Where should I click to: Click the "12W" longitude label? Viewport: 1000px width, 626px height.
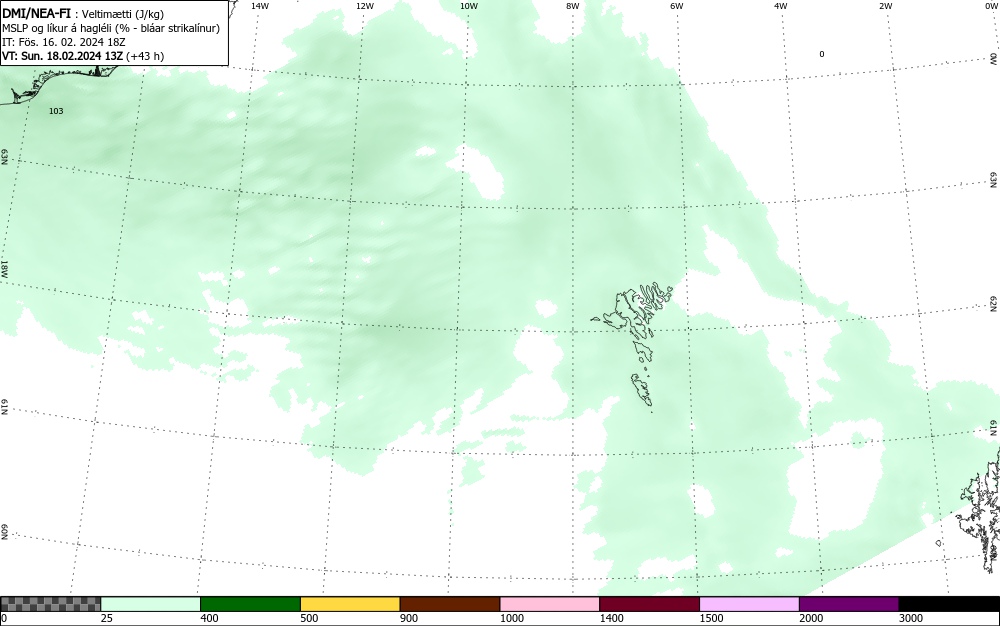tap(364, 6)
